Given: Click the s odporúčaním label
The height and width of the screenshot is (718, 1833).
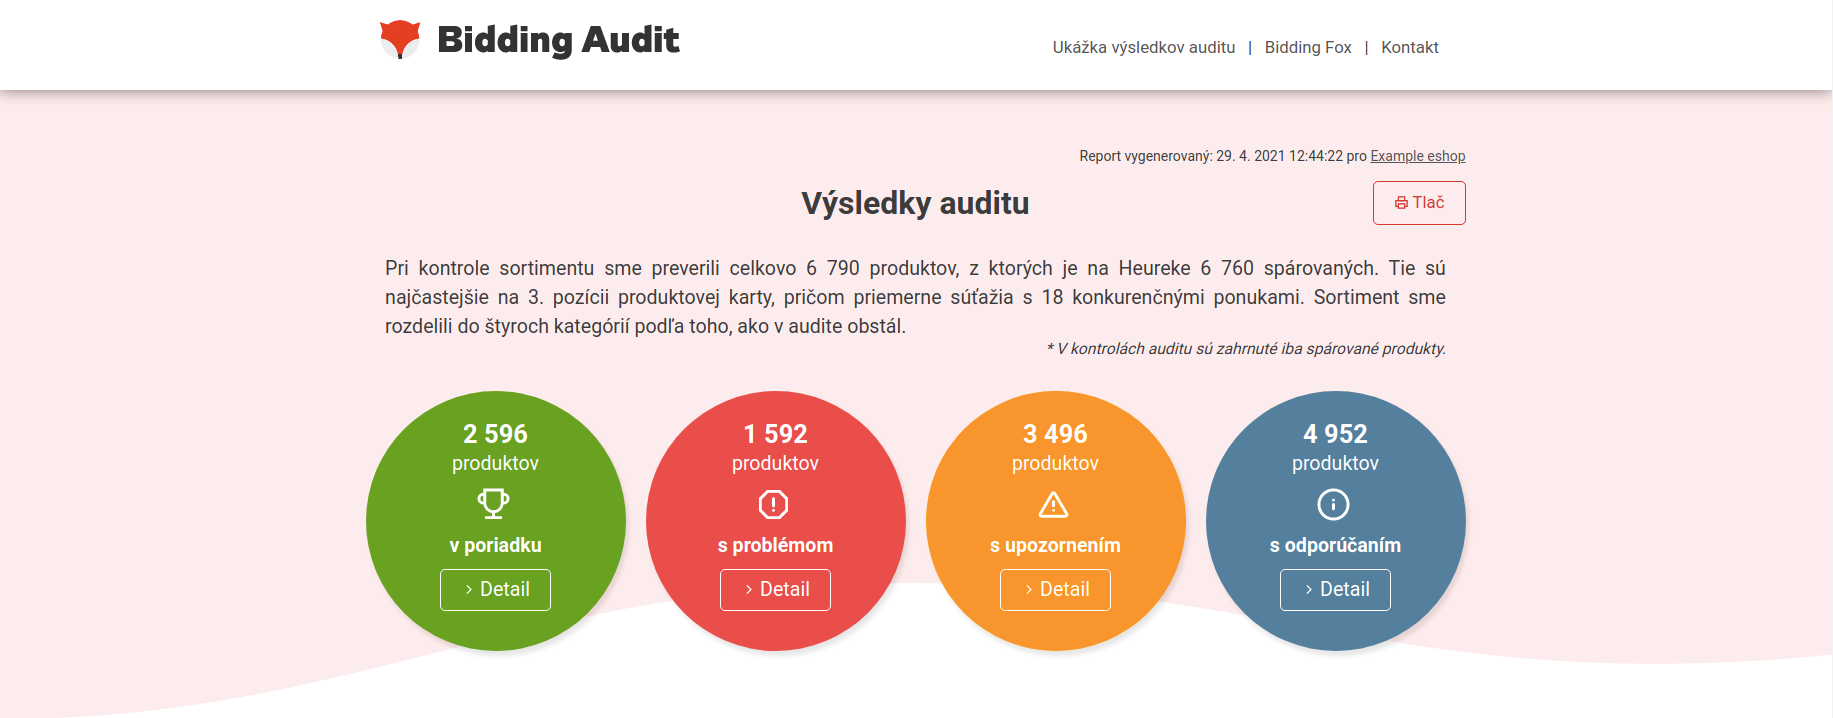Looking at the screenshot, I should tap(1335, 545).
